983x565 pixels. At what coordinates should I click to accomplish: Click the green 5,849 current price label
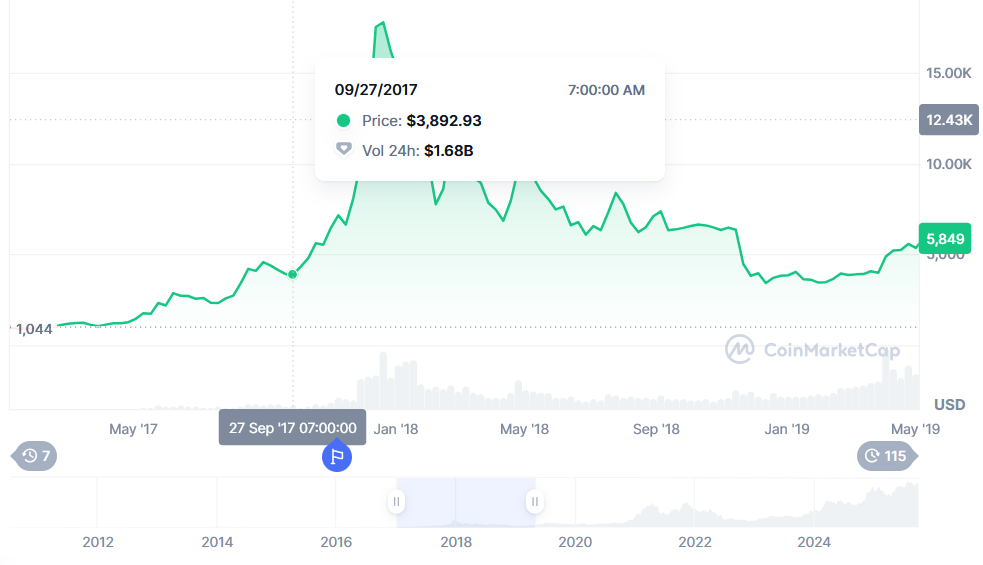click(944, 239)
